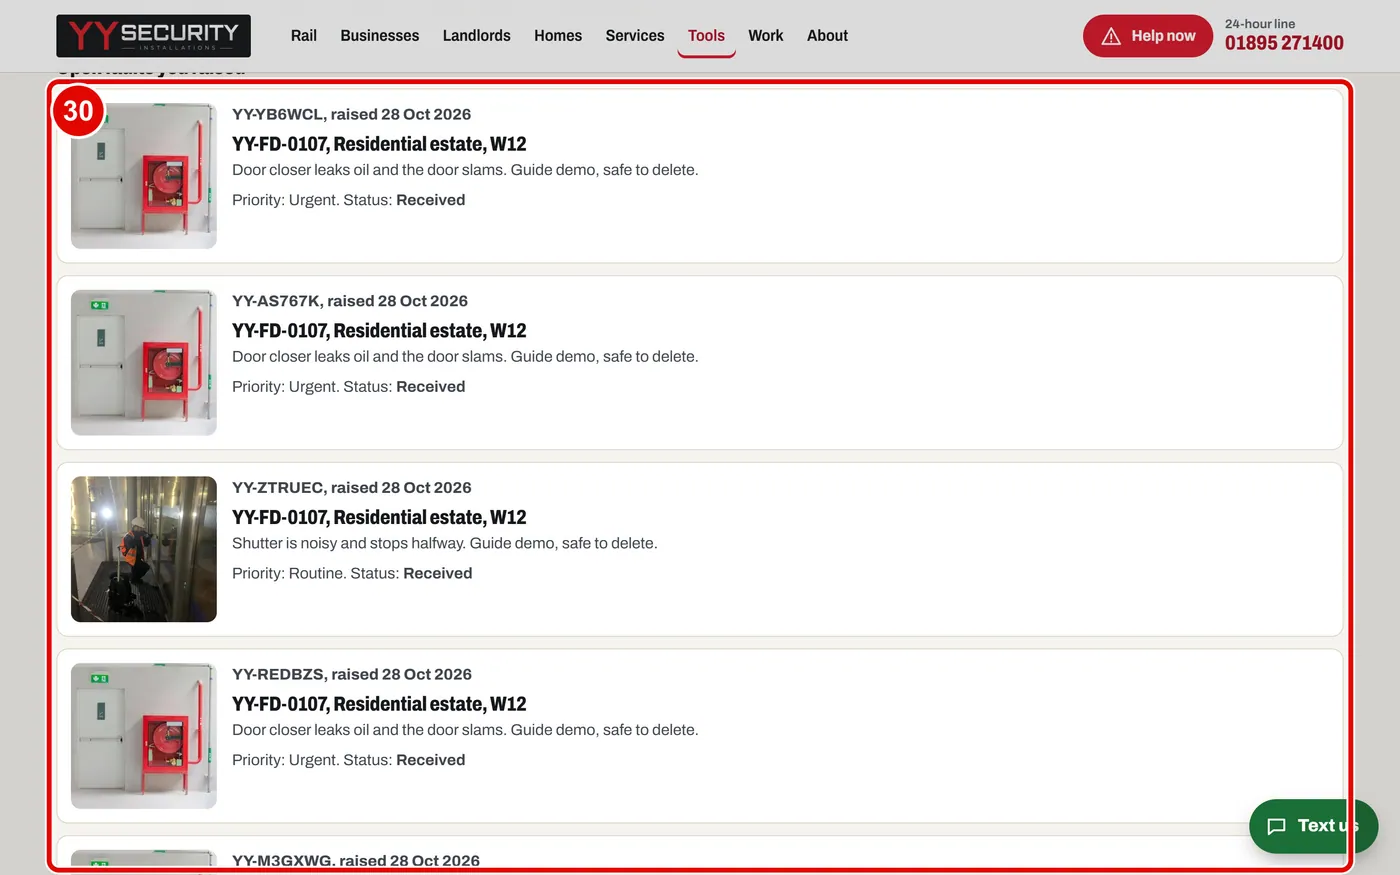
Task: Click the "24-hour line" label
Action: coord(1260,24)
